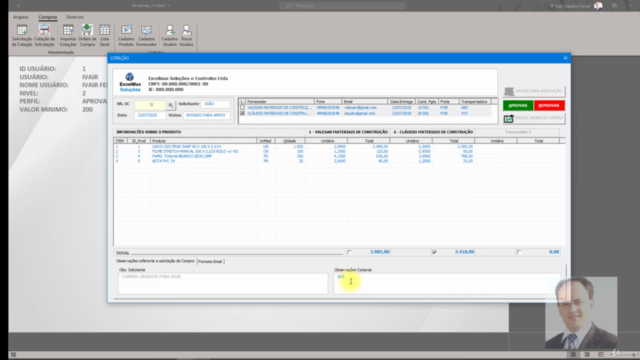Click the magnifier search icon beside NR. OC
The image size is (640, 360).
[x=171, y=105]
